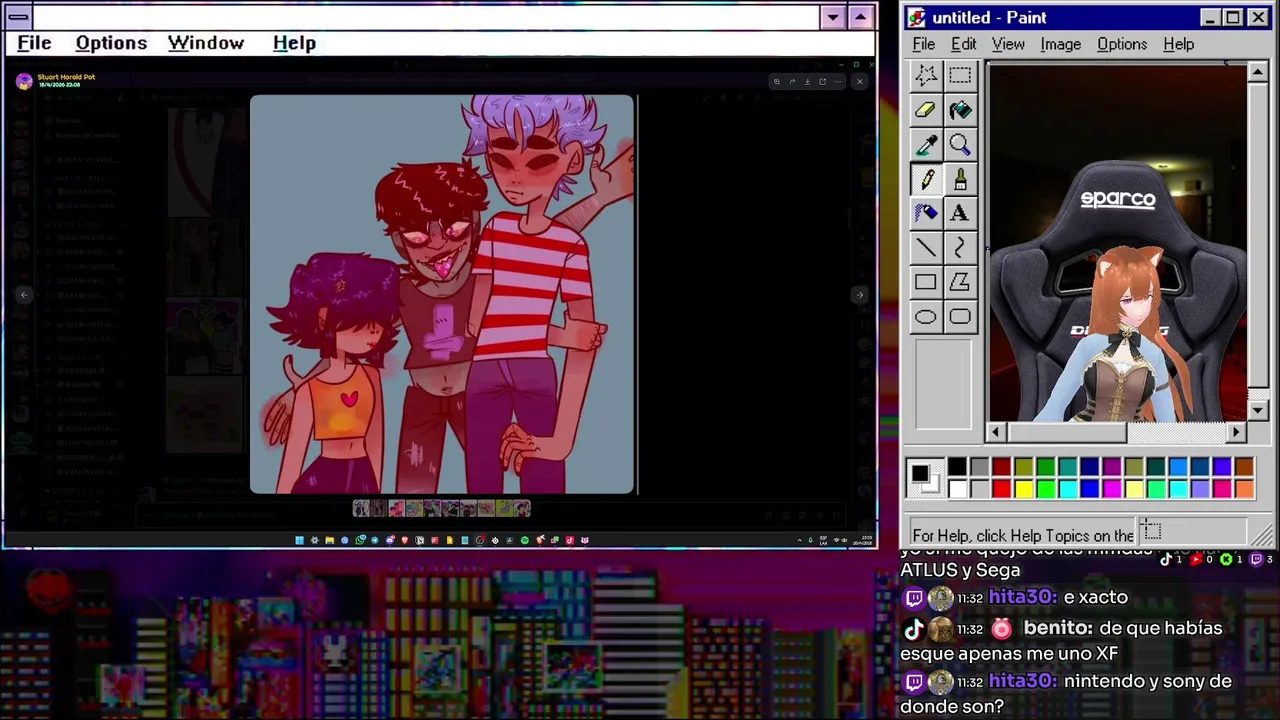Open Paint's View menu
The width and height of the screenshot is (1280, 720).
(1008, 44)
